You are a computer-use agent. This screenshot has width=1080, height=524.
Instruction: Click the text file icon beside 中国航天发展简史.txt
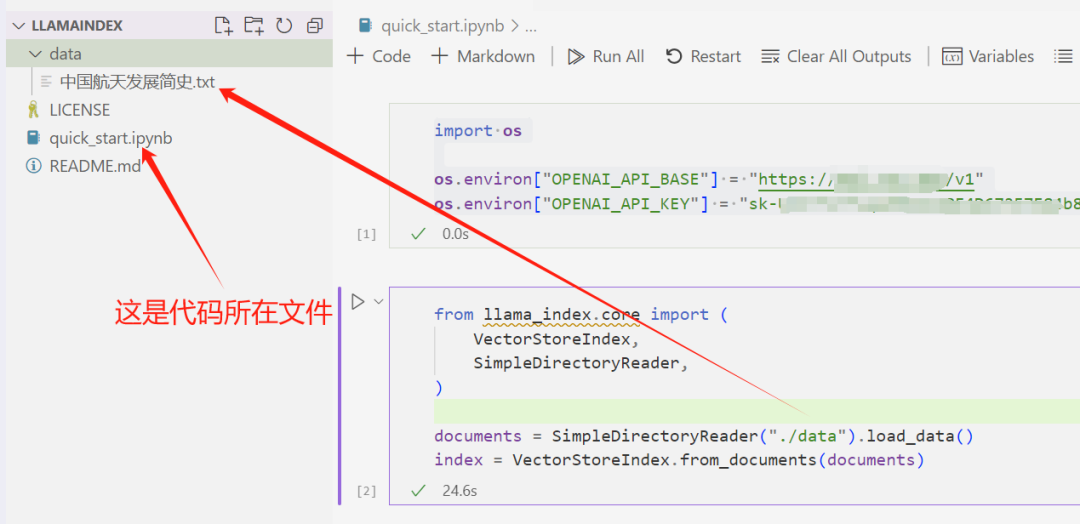pyautogui.click(x=47, y=82)
